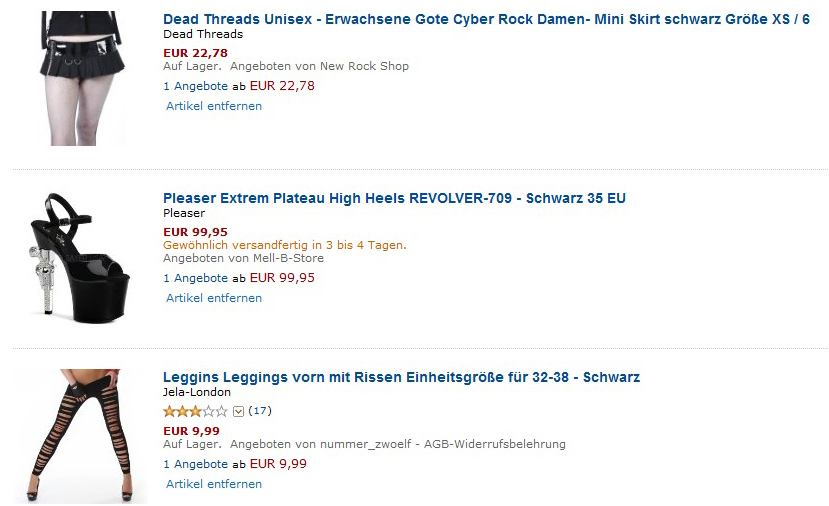Screen dimensions: 829x506
Task: Click the three-star rating for the leggings
Action: [195, 411]
